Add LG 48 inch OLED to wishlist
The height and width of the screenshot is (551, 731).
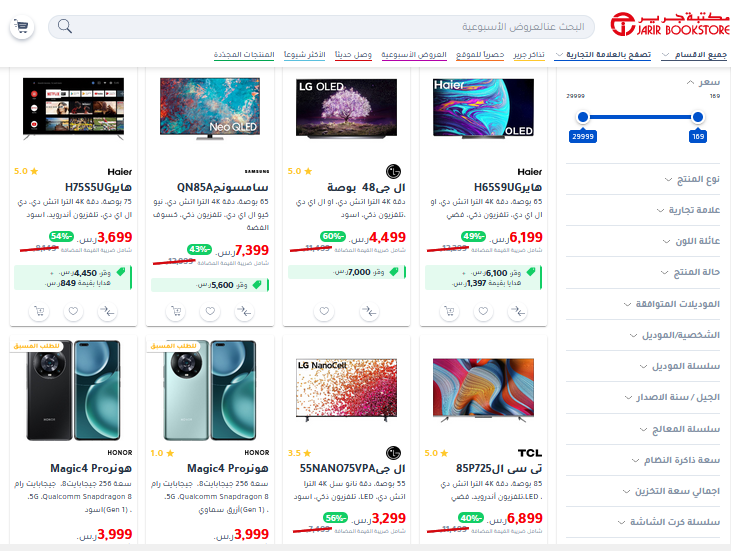324,311
